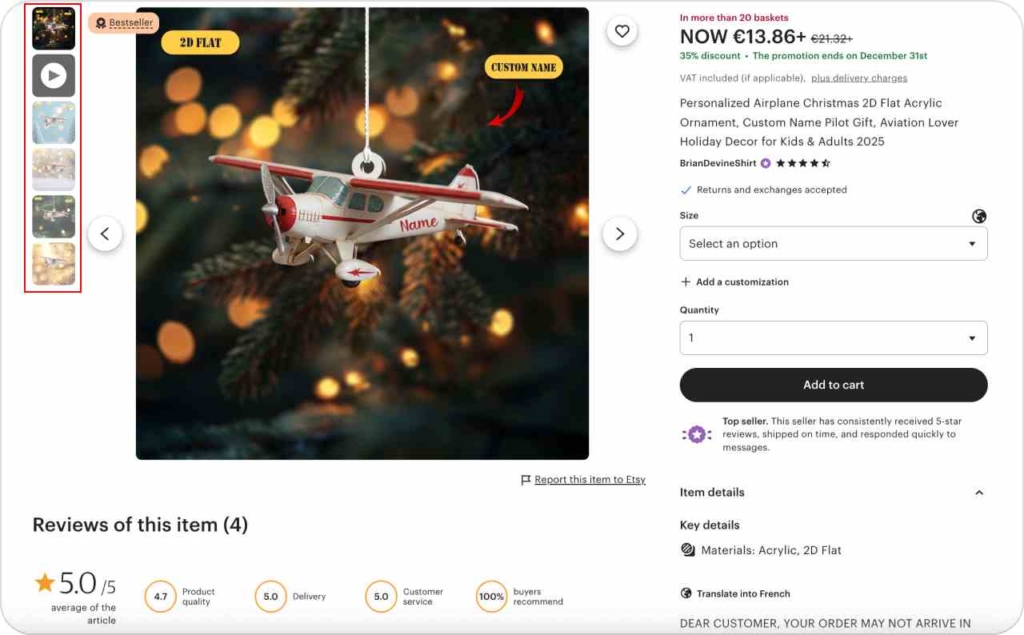
Task: Show the next product image with right arrow
Action: click(x=620, y=233)
